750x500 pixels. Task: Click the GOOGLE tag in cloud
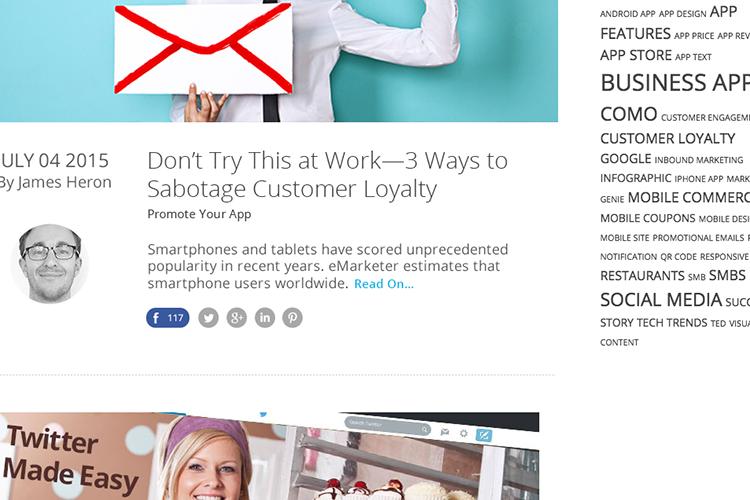[626, 159]
